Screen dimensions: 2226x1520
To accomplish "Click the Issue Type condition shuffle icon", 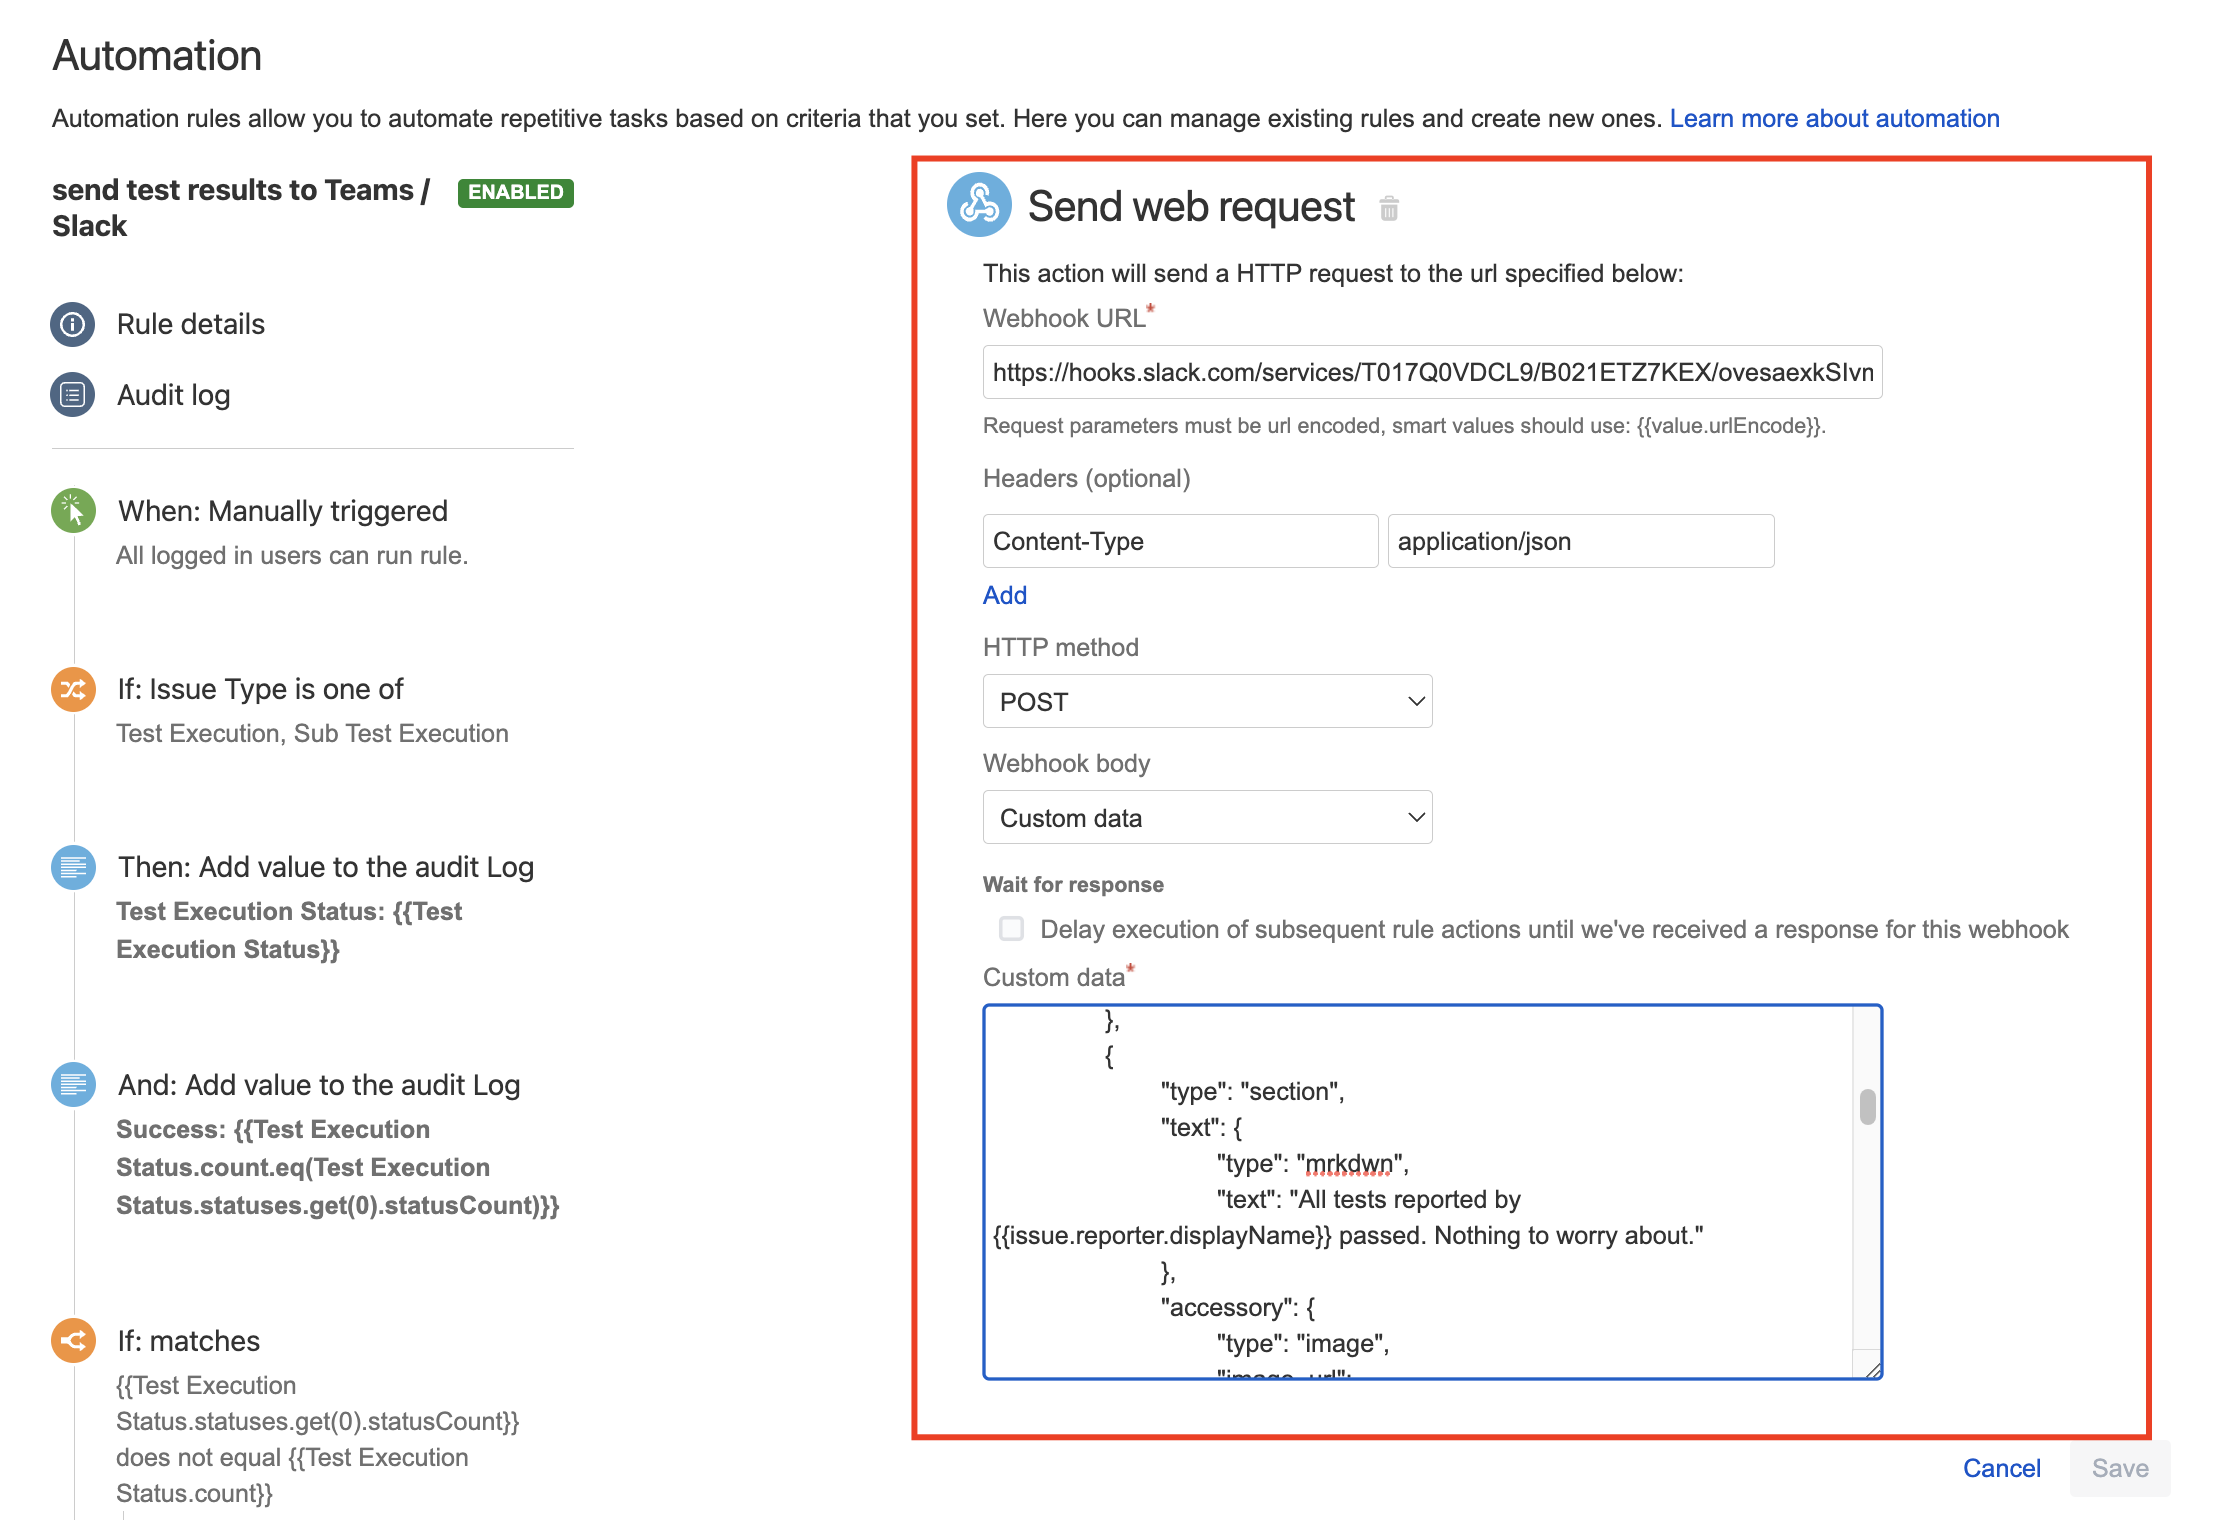I will (73, 689).
